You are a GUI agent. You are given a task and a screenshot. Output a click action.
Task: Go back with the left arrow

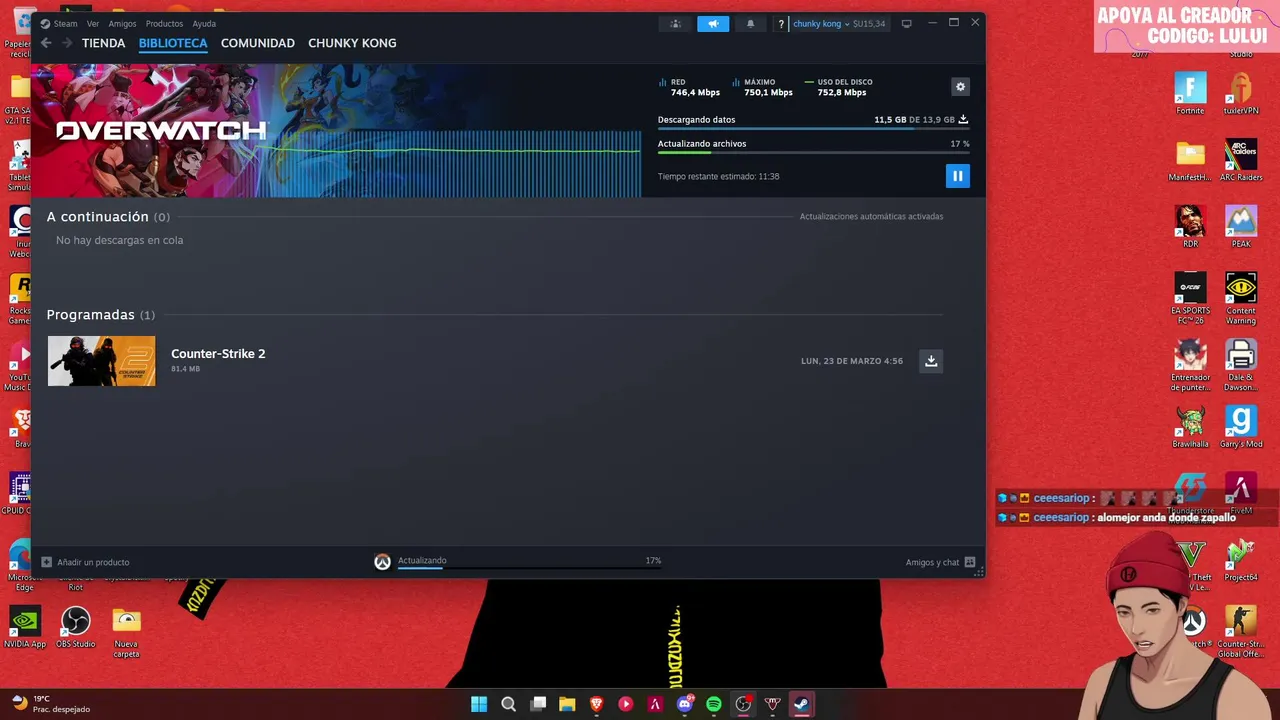46,43
